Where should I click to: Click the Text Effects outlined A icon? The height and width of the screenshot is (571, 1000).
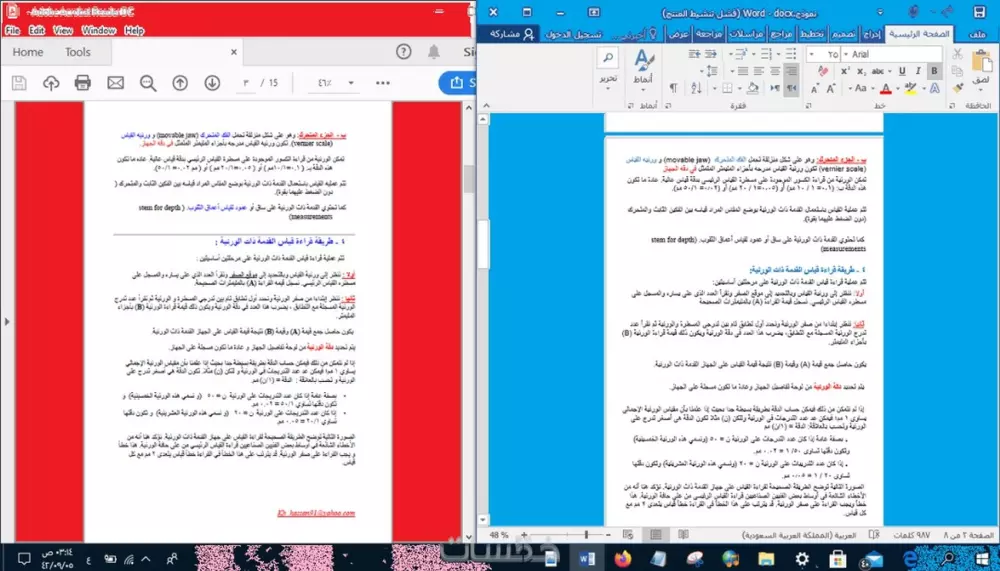934,88
